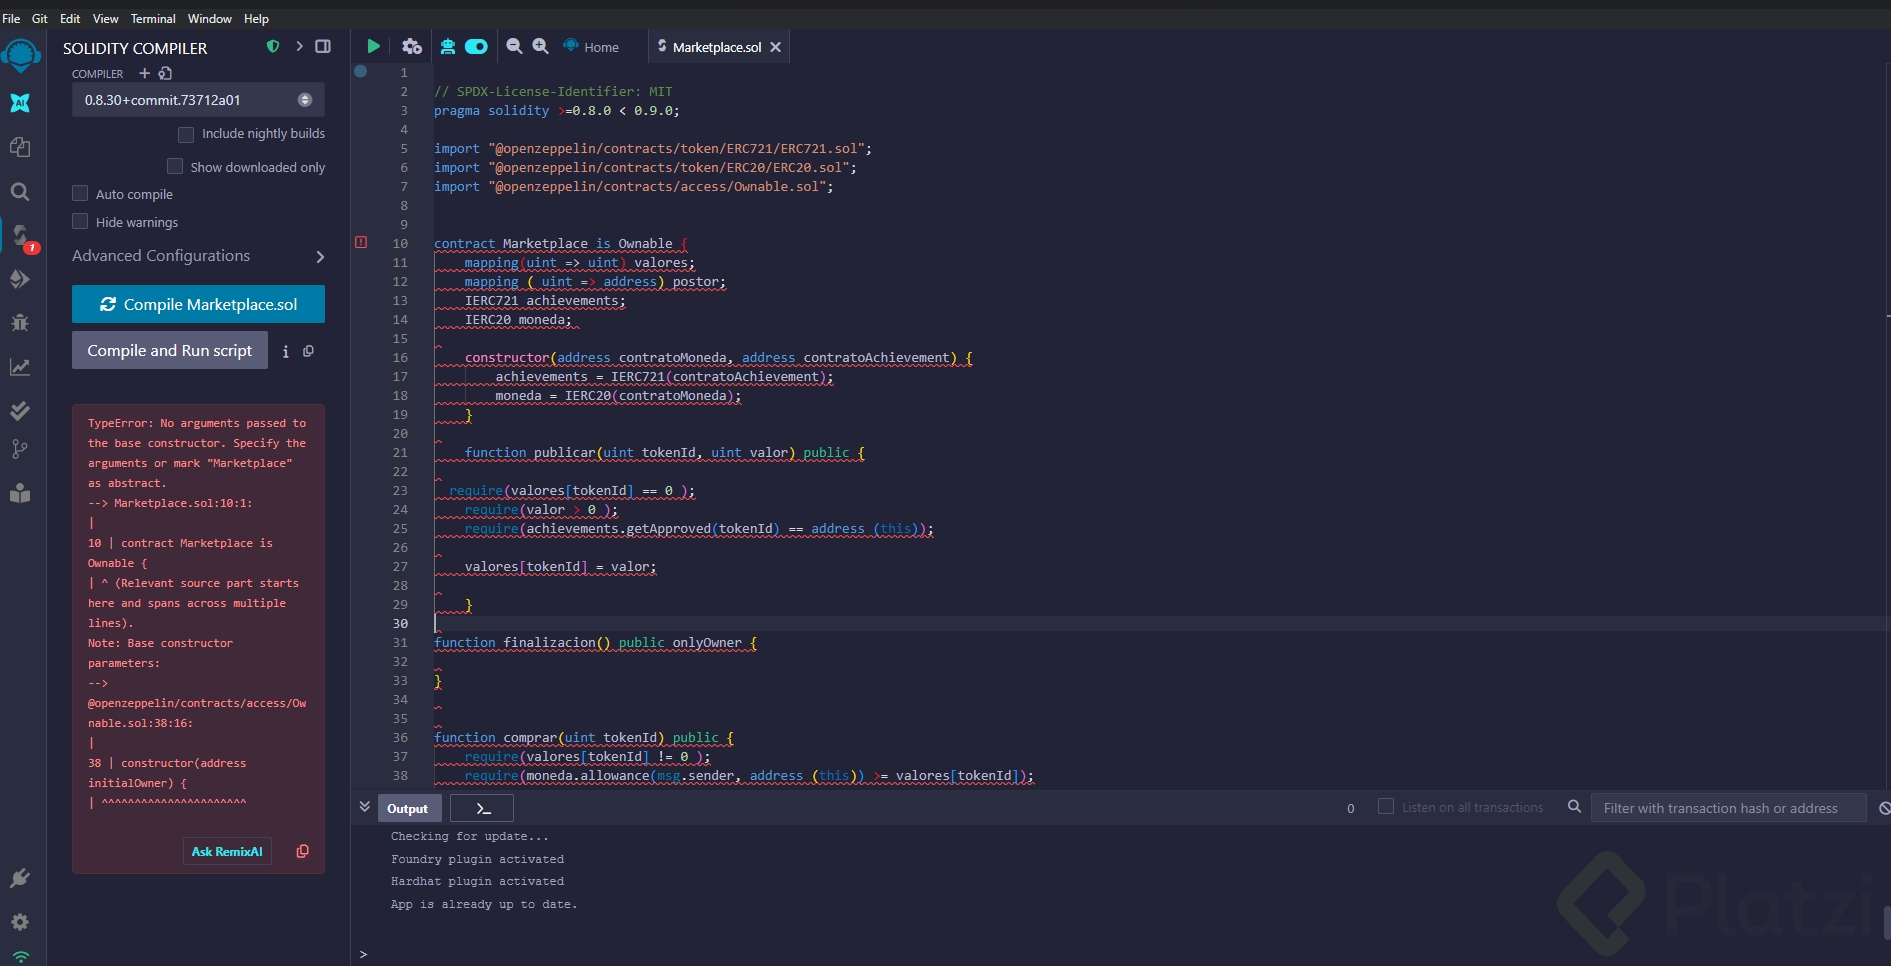Click the Ask RemixAI button

tap(227, 851)
